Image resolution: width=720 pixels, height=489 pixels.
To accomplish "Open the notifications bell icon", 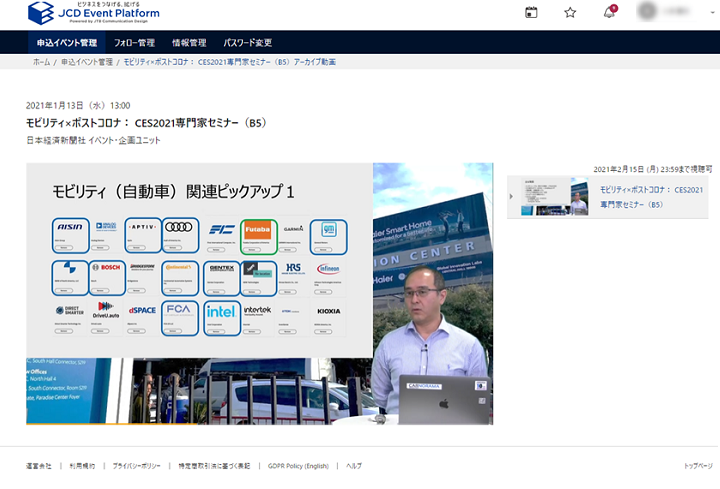I will [x=610, y=12].
